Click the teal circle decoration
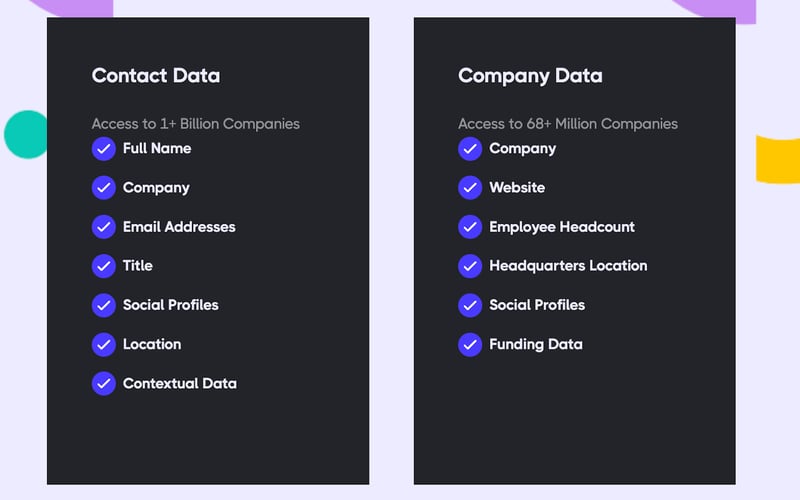This screenshot has width=800, height=500. pyautogui.click(x=24, y=134)
